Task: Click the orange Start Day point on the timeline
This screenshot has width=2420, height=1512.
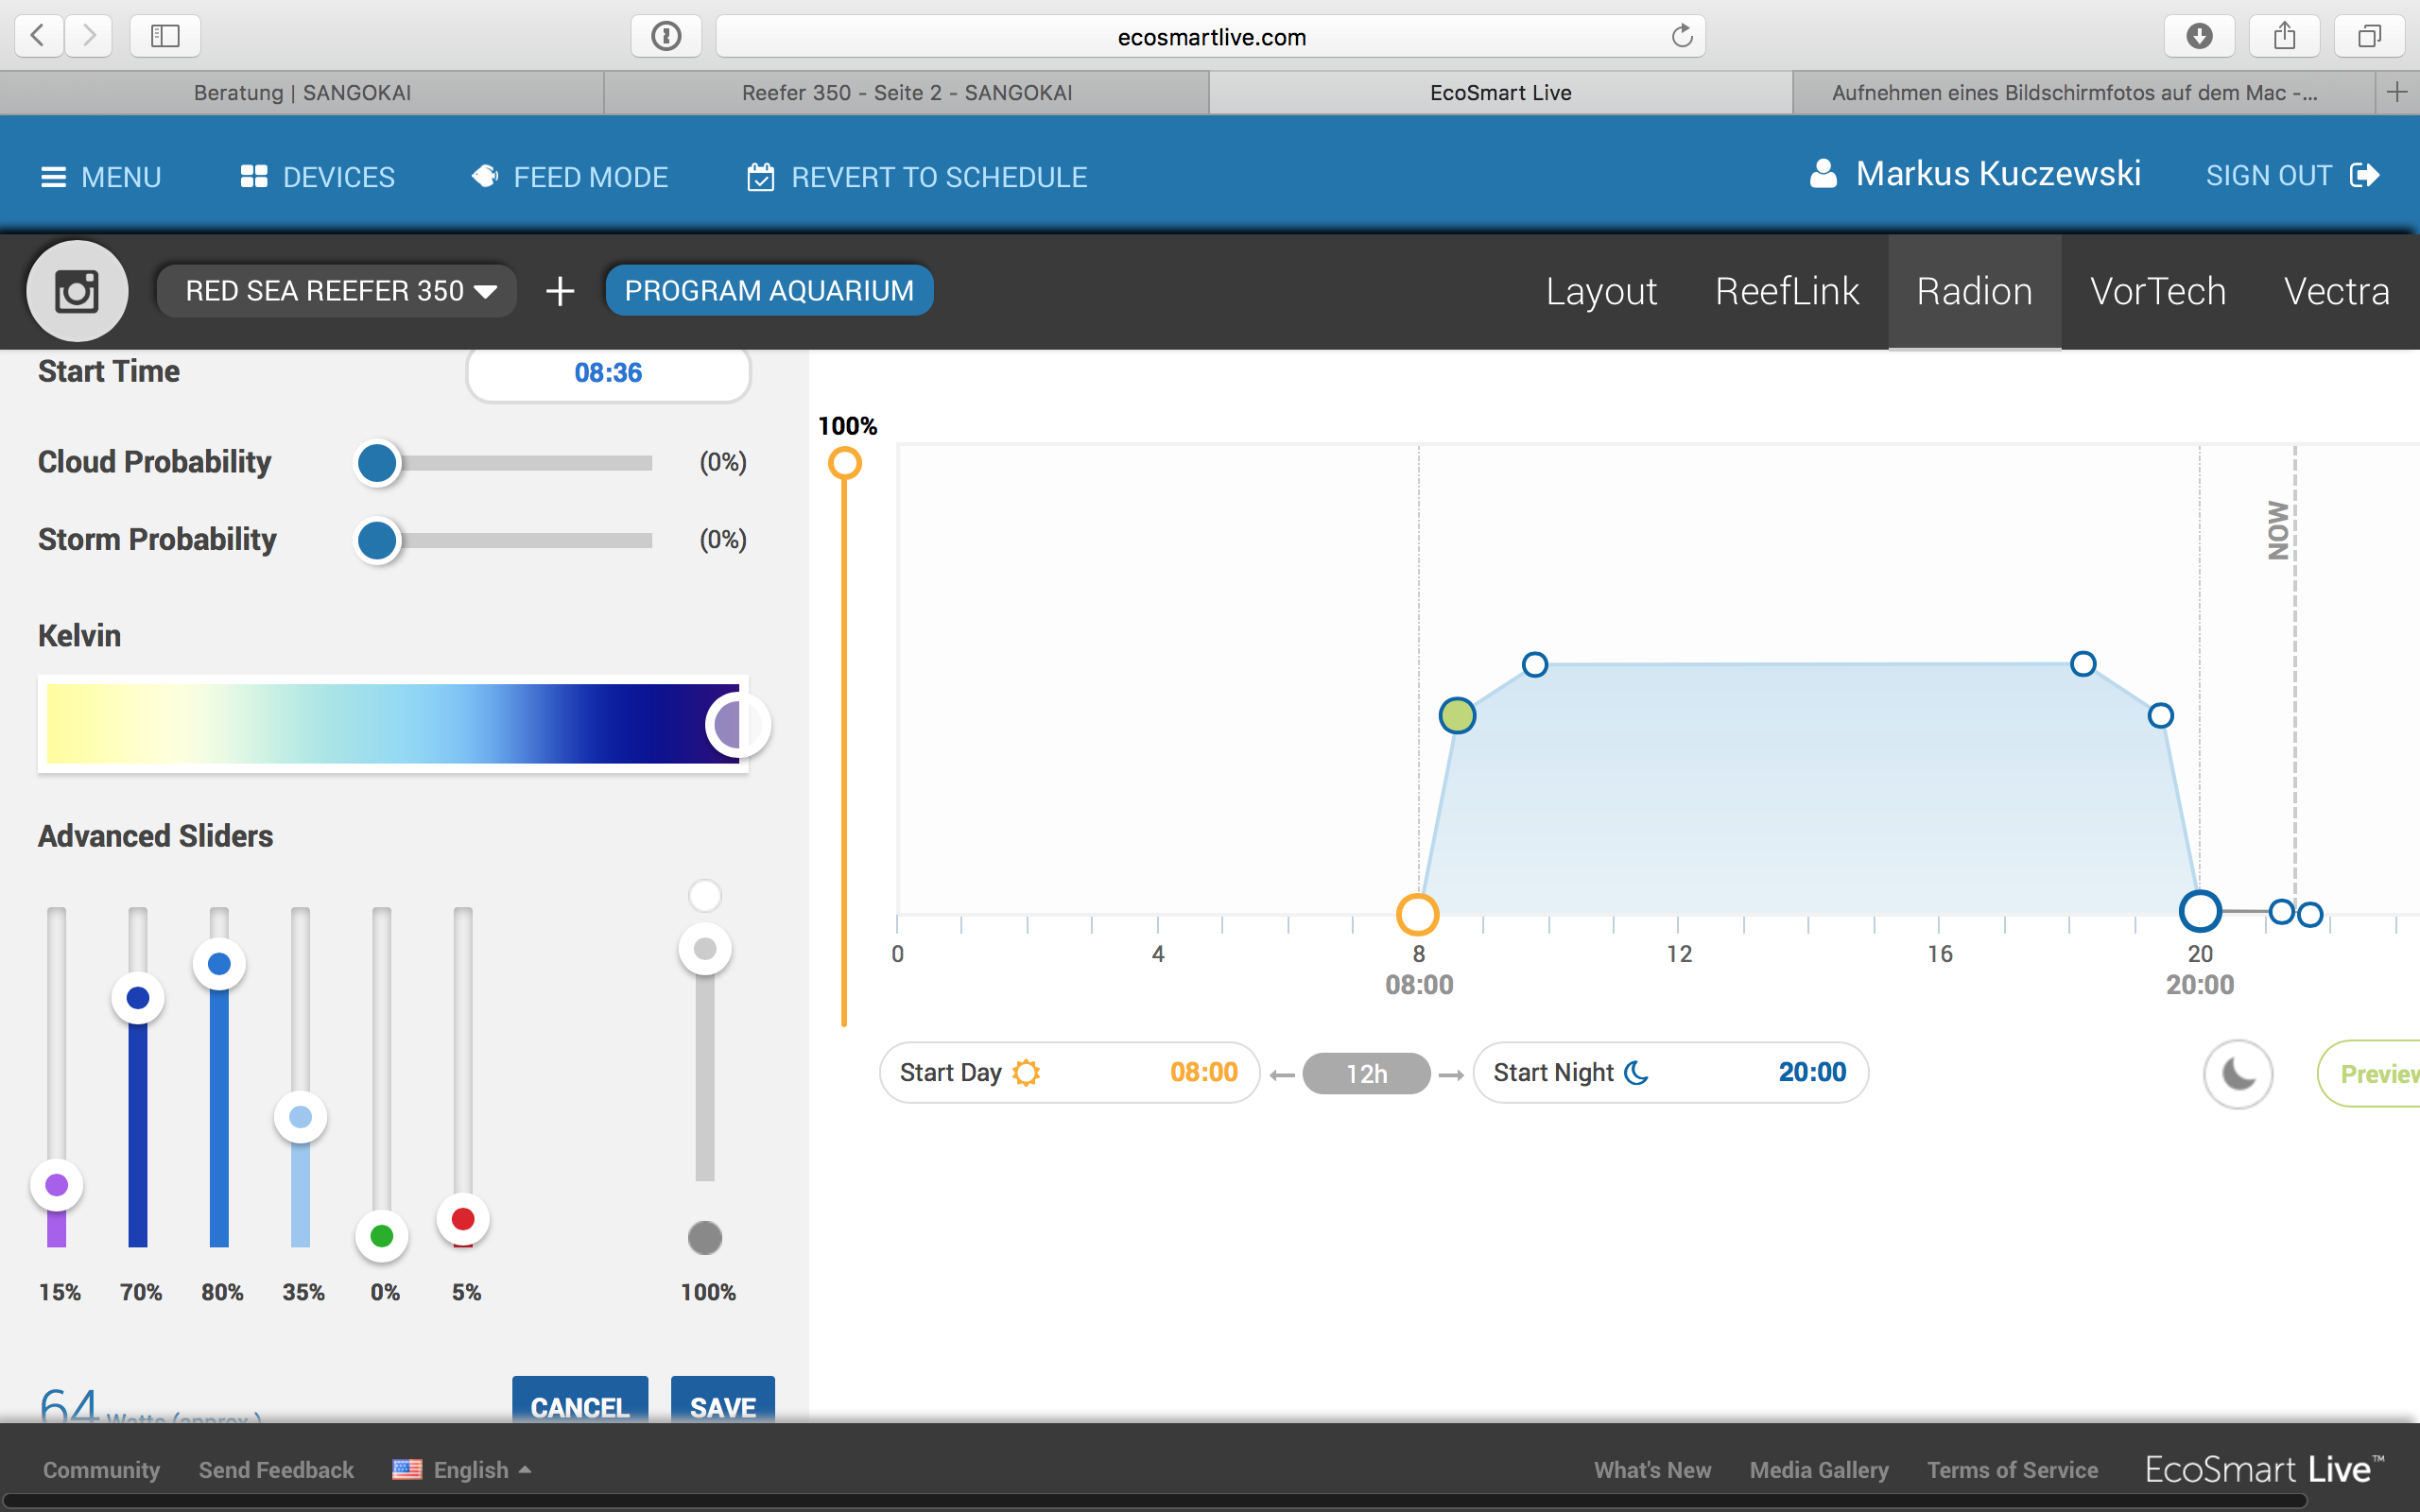Action: [x=1417, y=913]
